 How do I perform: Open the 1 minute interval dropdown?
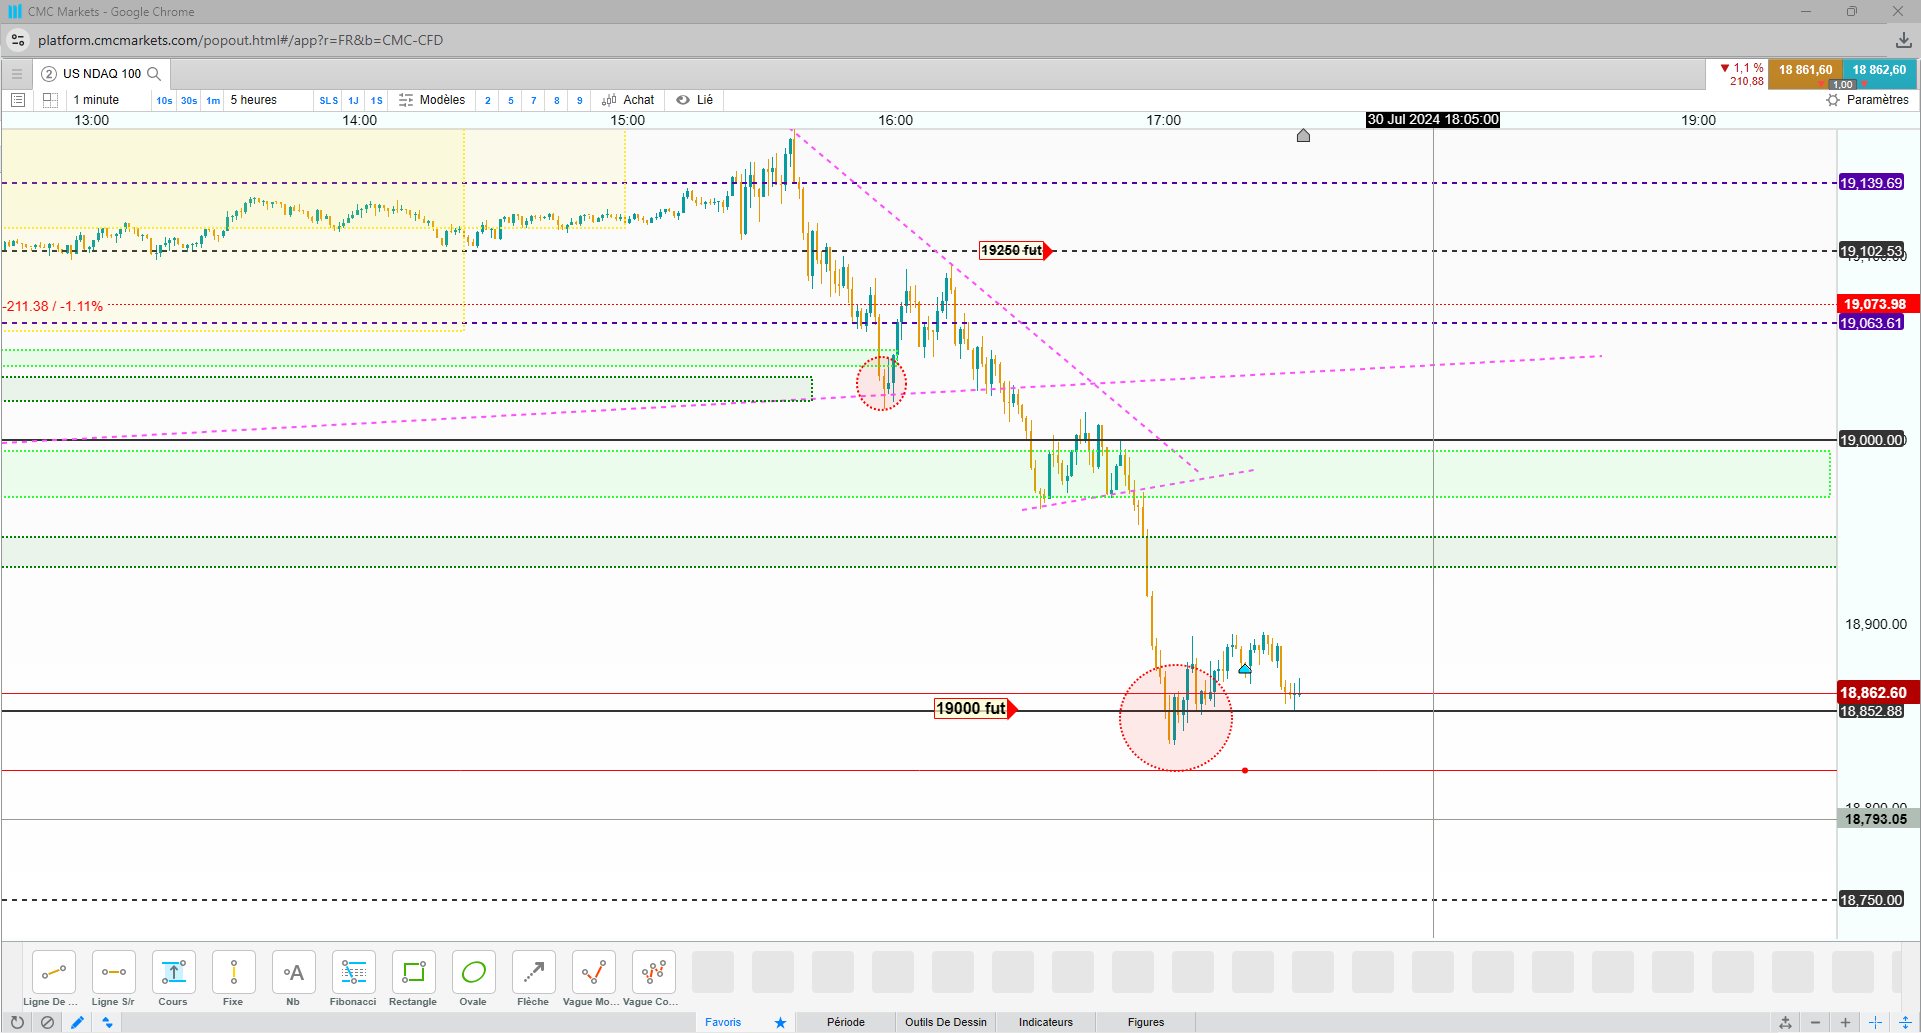click(97, 100)
